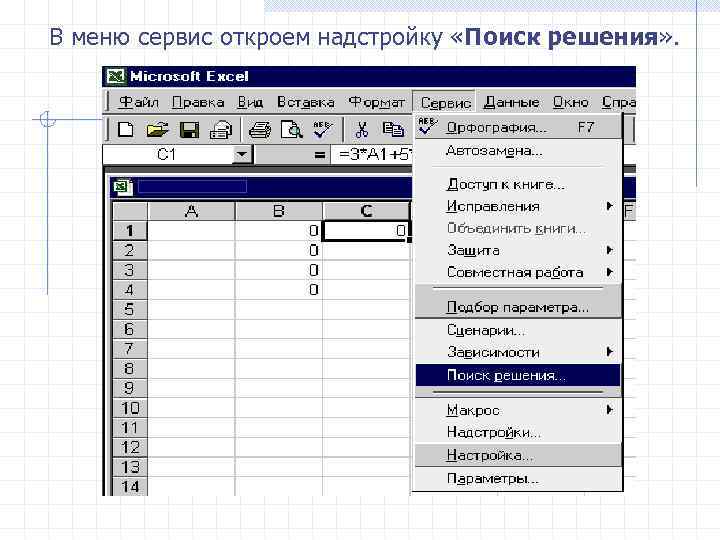Open the Name Box dropdown arrow
The image size is (720, 540).
coord(242,155)
